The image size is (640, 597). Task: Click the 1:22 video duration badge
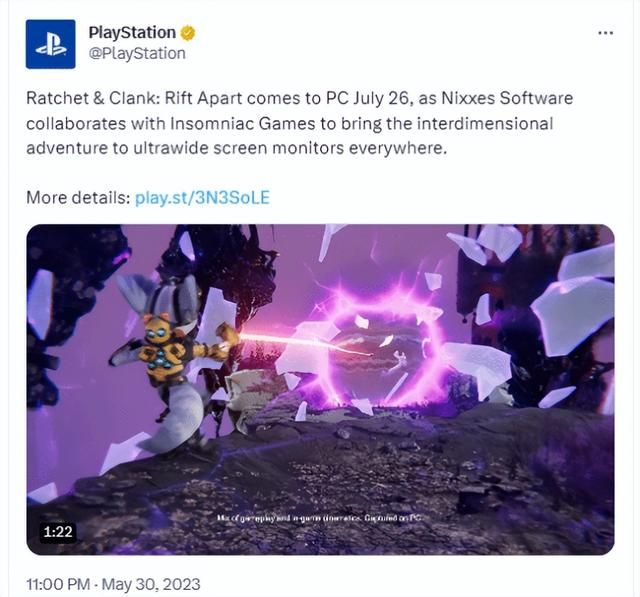pyautogui.click(x=58, y=532)
